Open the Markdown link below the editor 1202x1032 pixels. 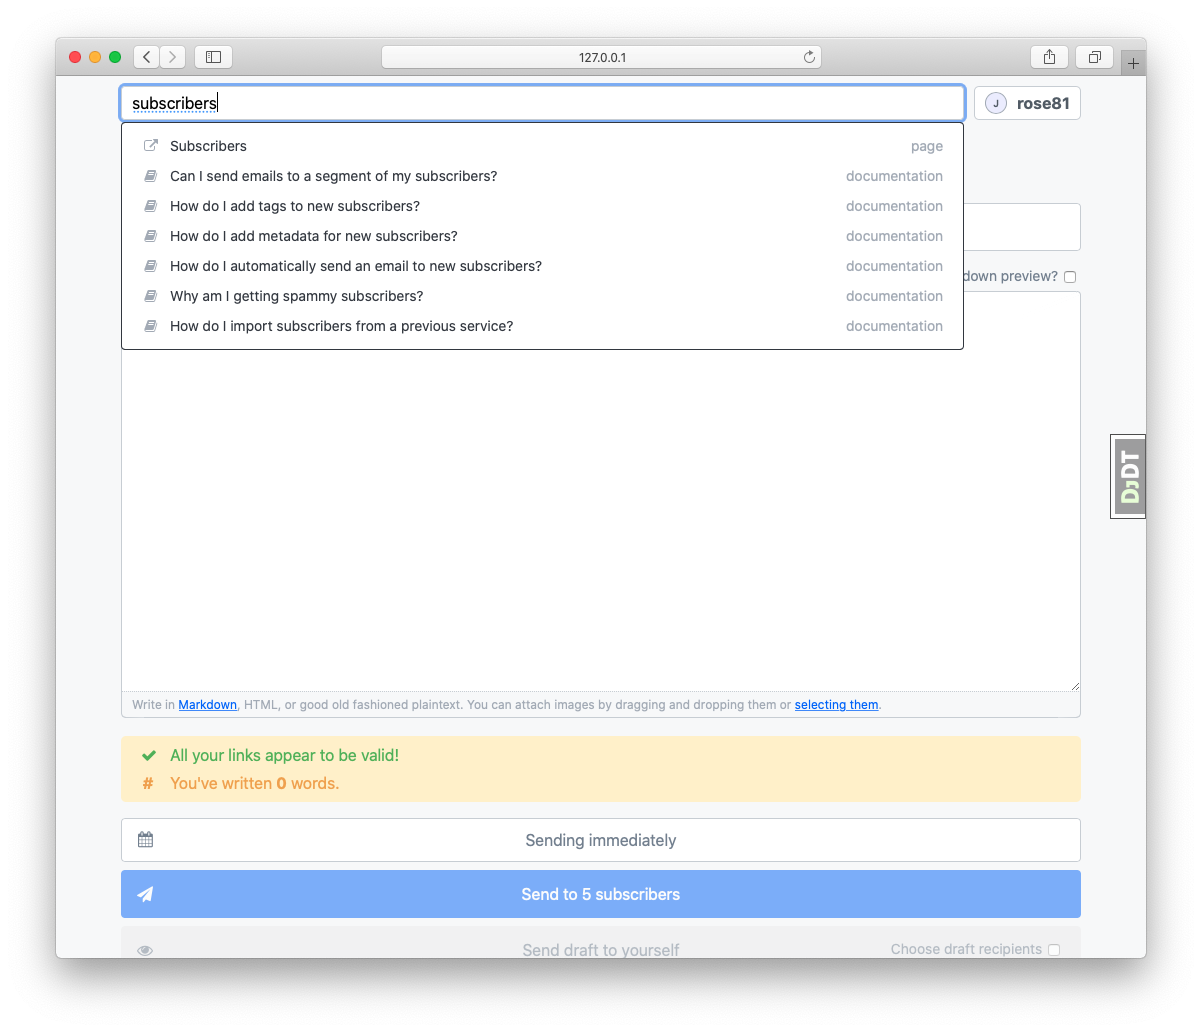click(207, 705)
